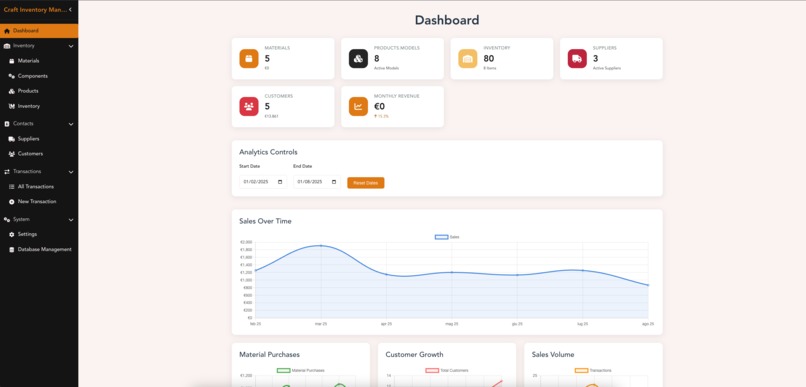Image resolution: width=806 pixels, height=387 pixels.
Task: Open the Dashboard menu item
Action: coord(39,31)
